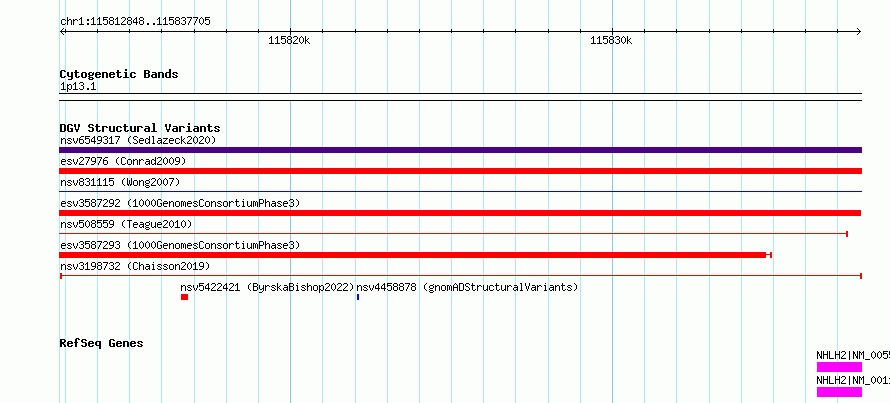The image size is (890, 403).
Task: Click the red esv3587292 variant bar
Action: pyautogui.click(x=460, y=213)
